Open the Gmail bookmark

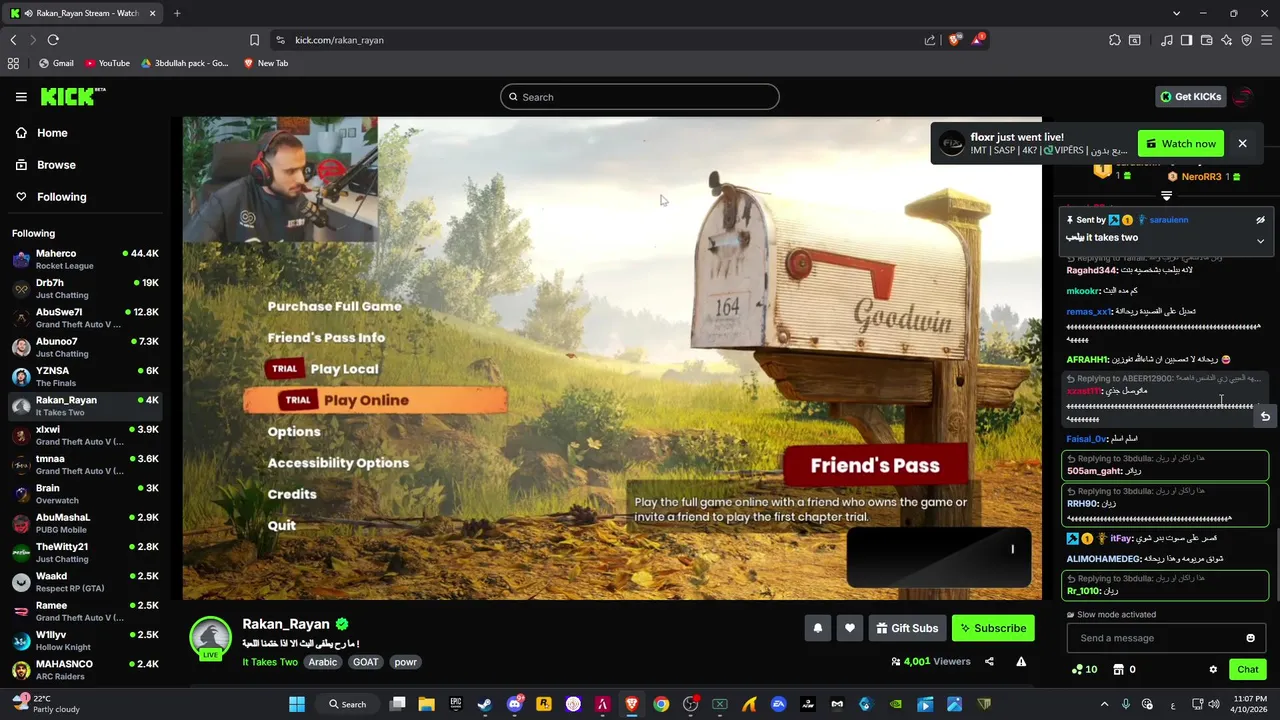click(56, 63)
